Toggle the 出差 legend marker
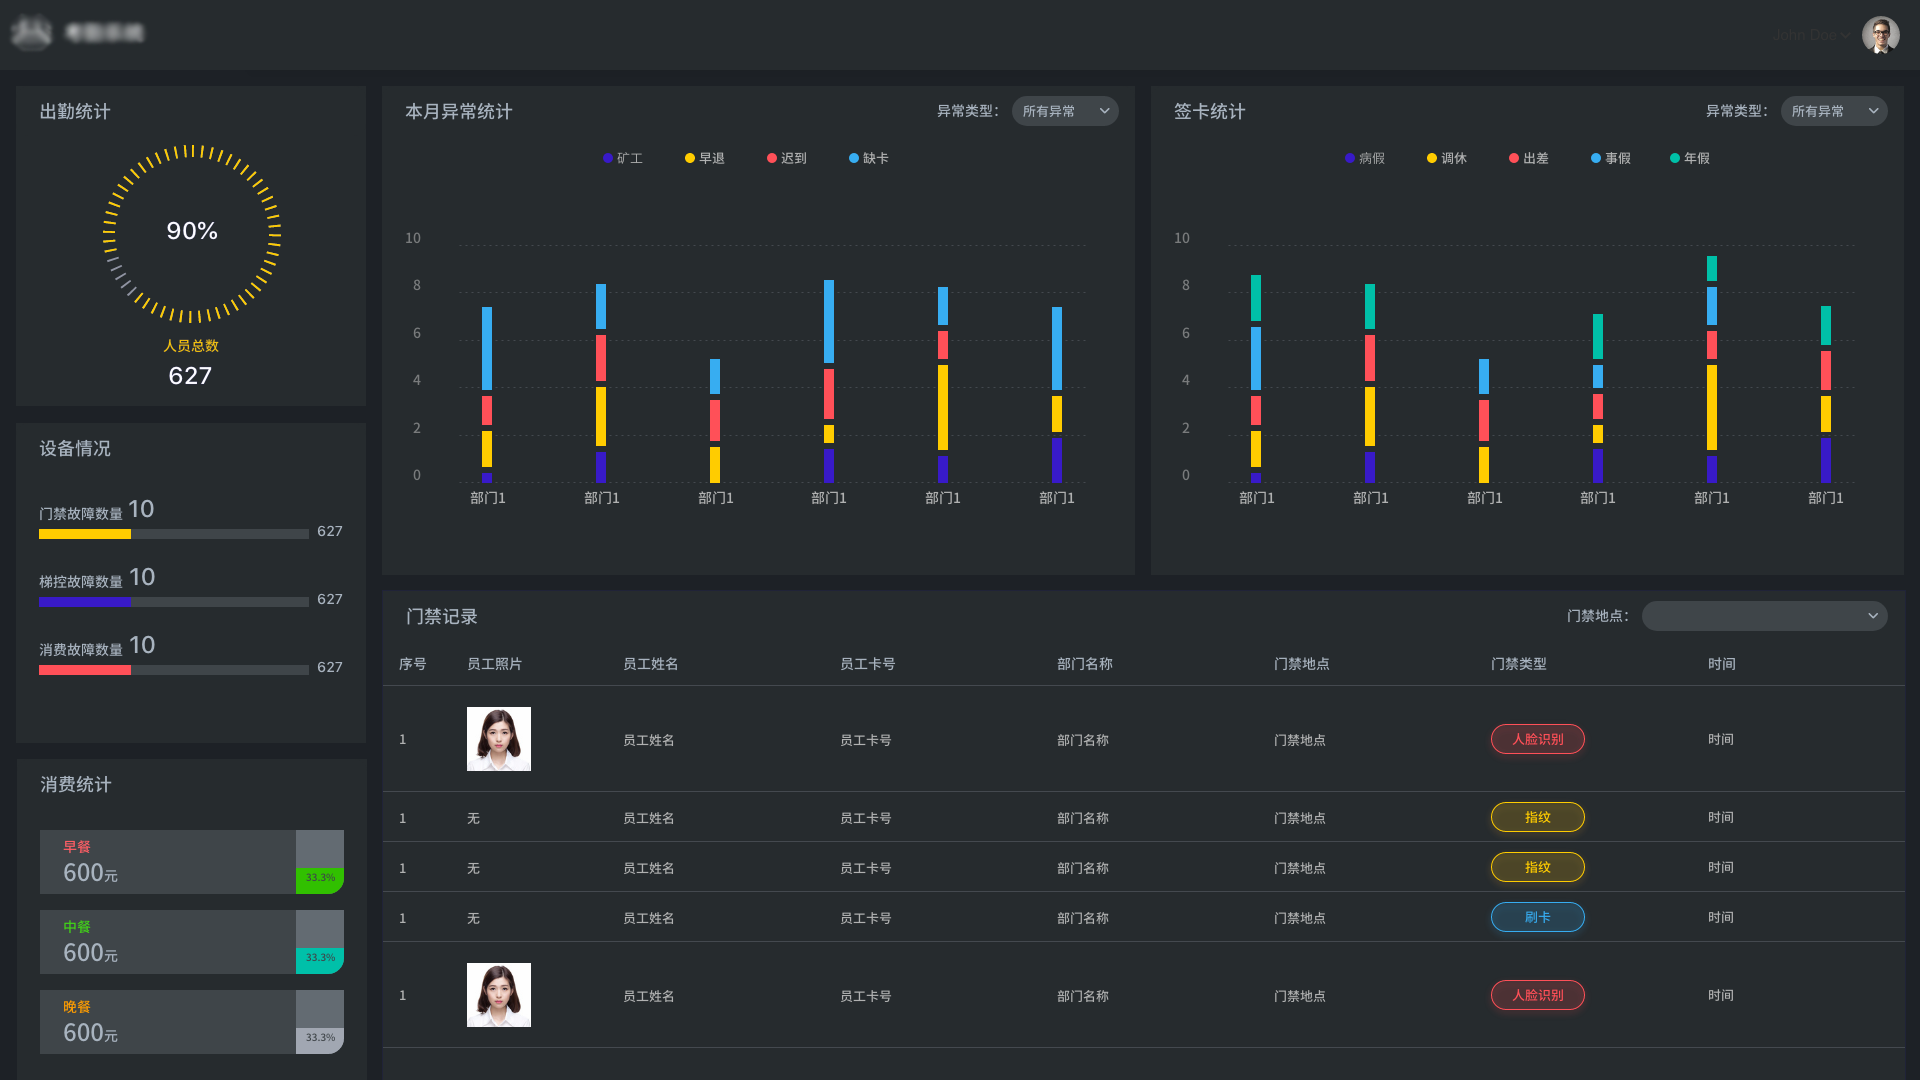1920x1080 pixels. 1514,158
